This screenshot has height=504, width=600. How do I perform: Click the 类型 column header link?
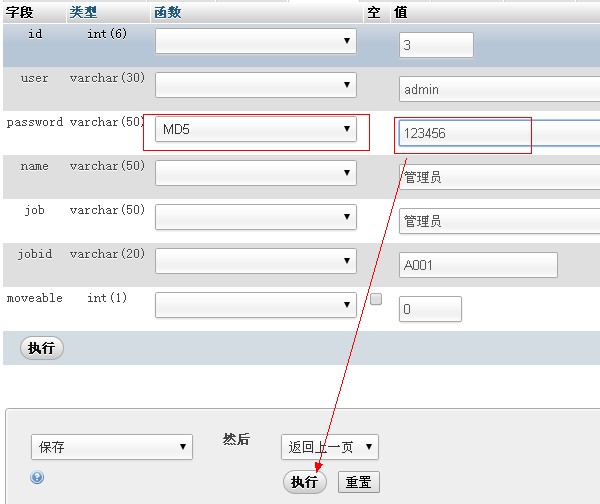point(82,12)
